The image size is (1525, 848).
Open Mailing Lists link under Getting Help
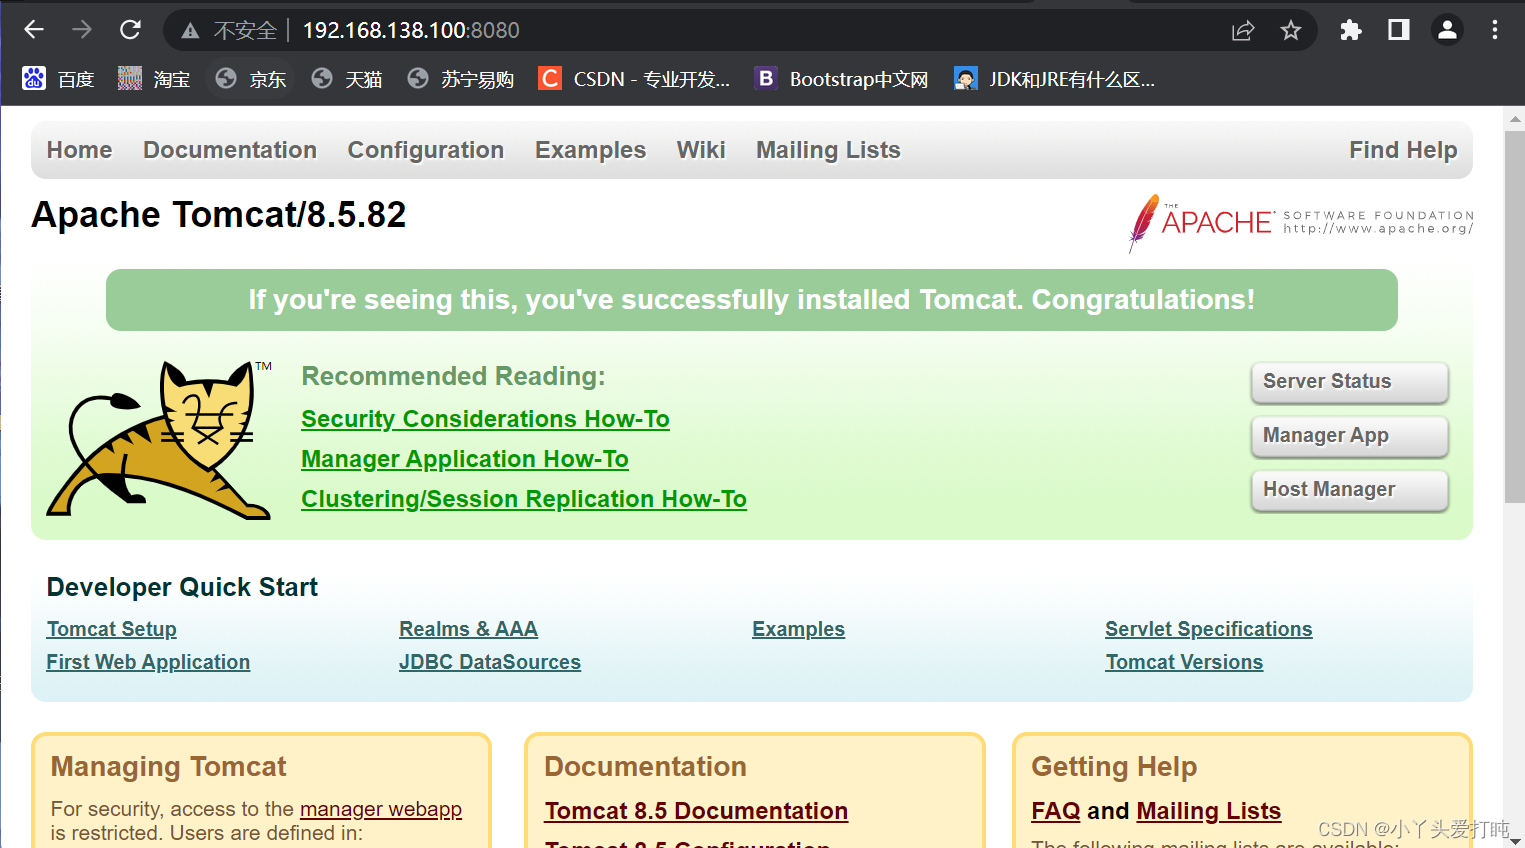1209,811
